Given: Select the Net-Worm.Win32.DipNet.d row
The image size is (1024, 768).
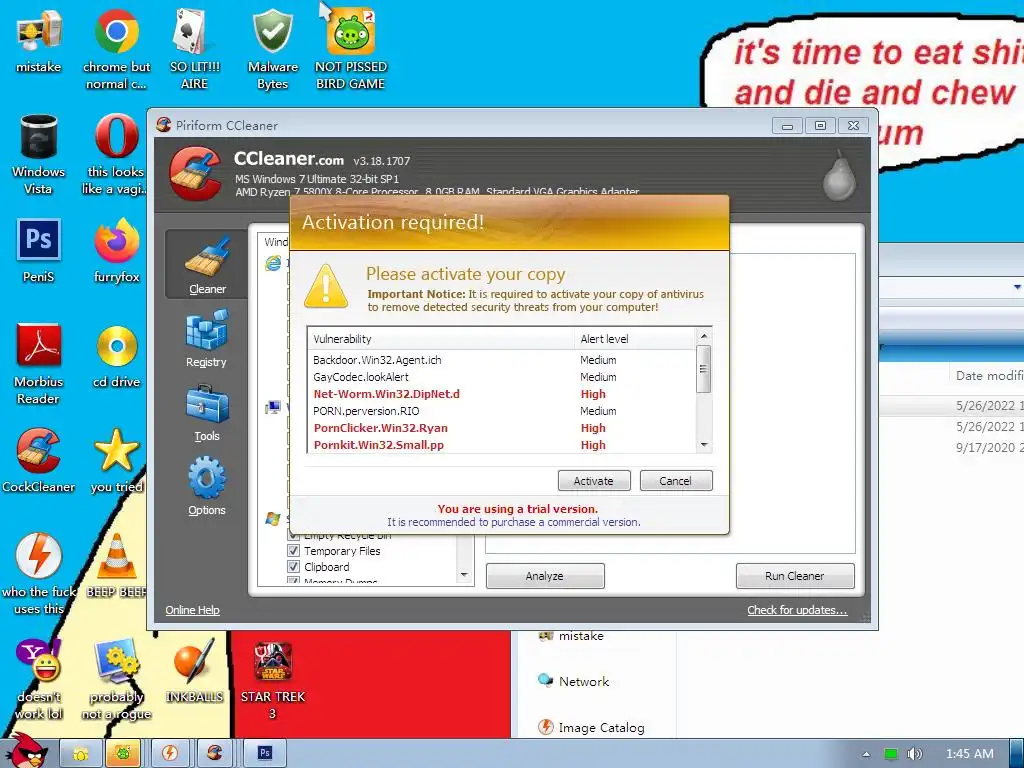Looking at the screenshot, I should 502,394.
